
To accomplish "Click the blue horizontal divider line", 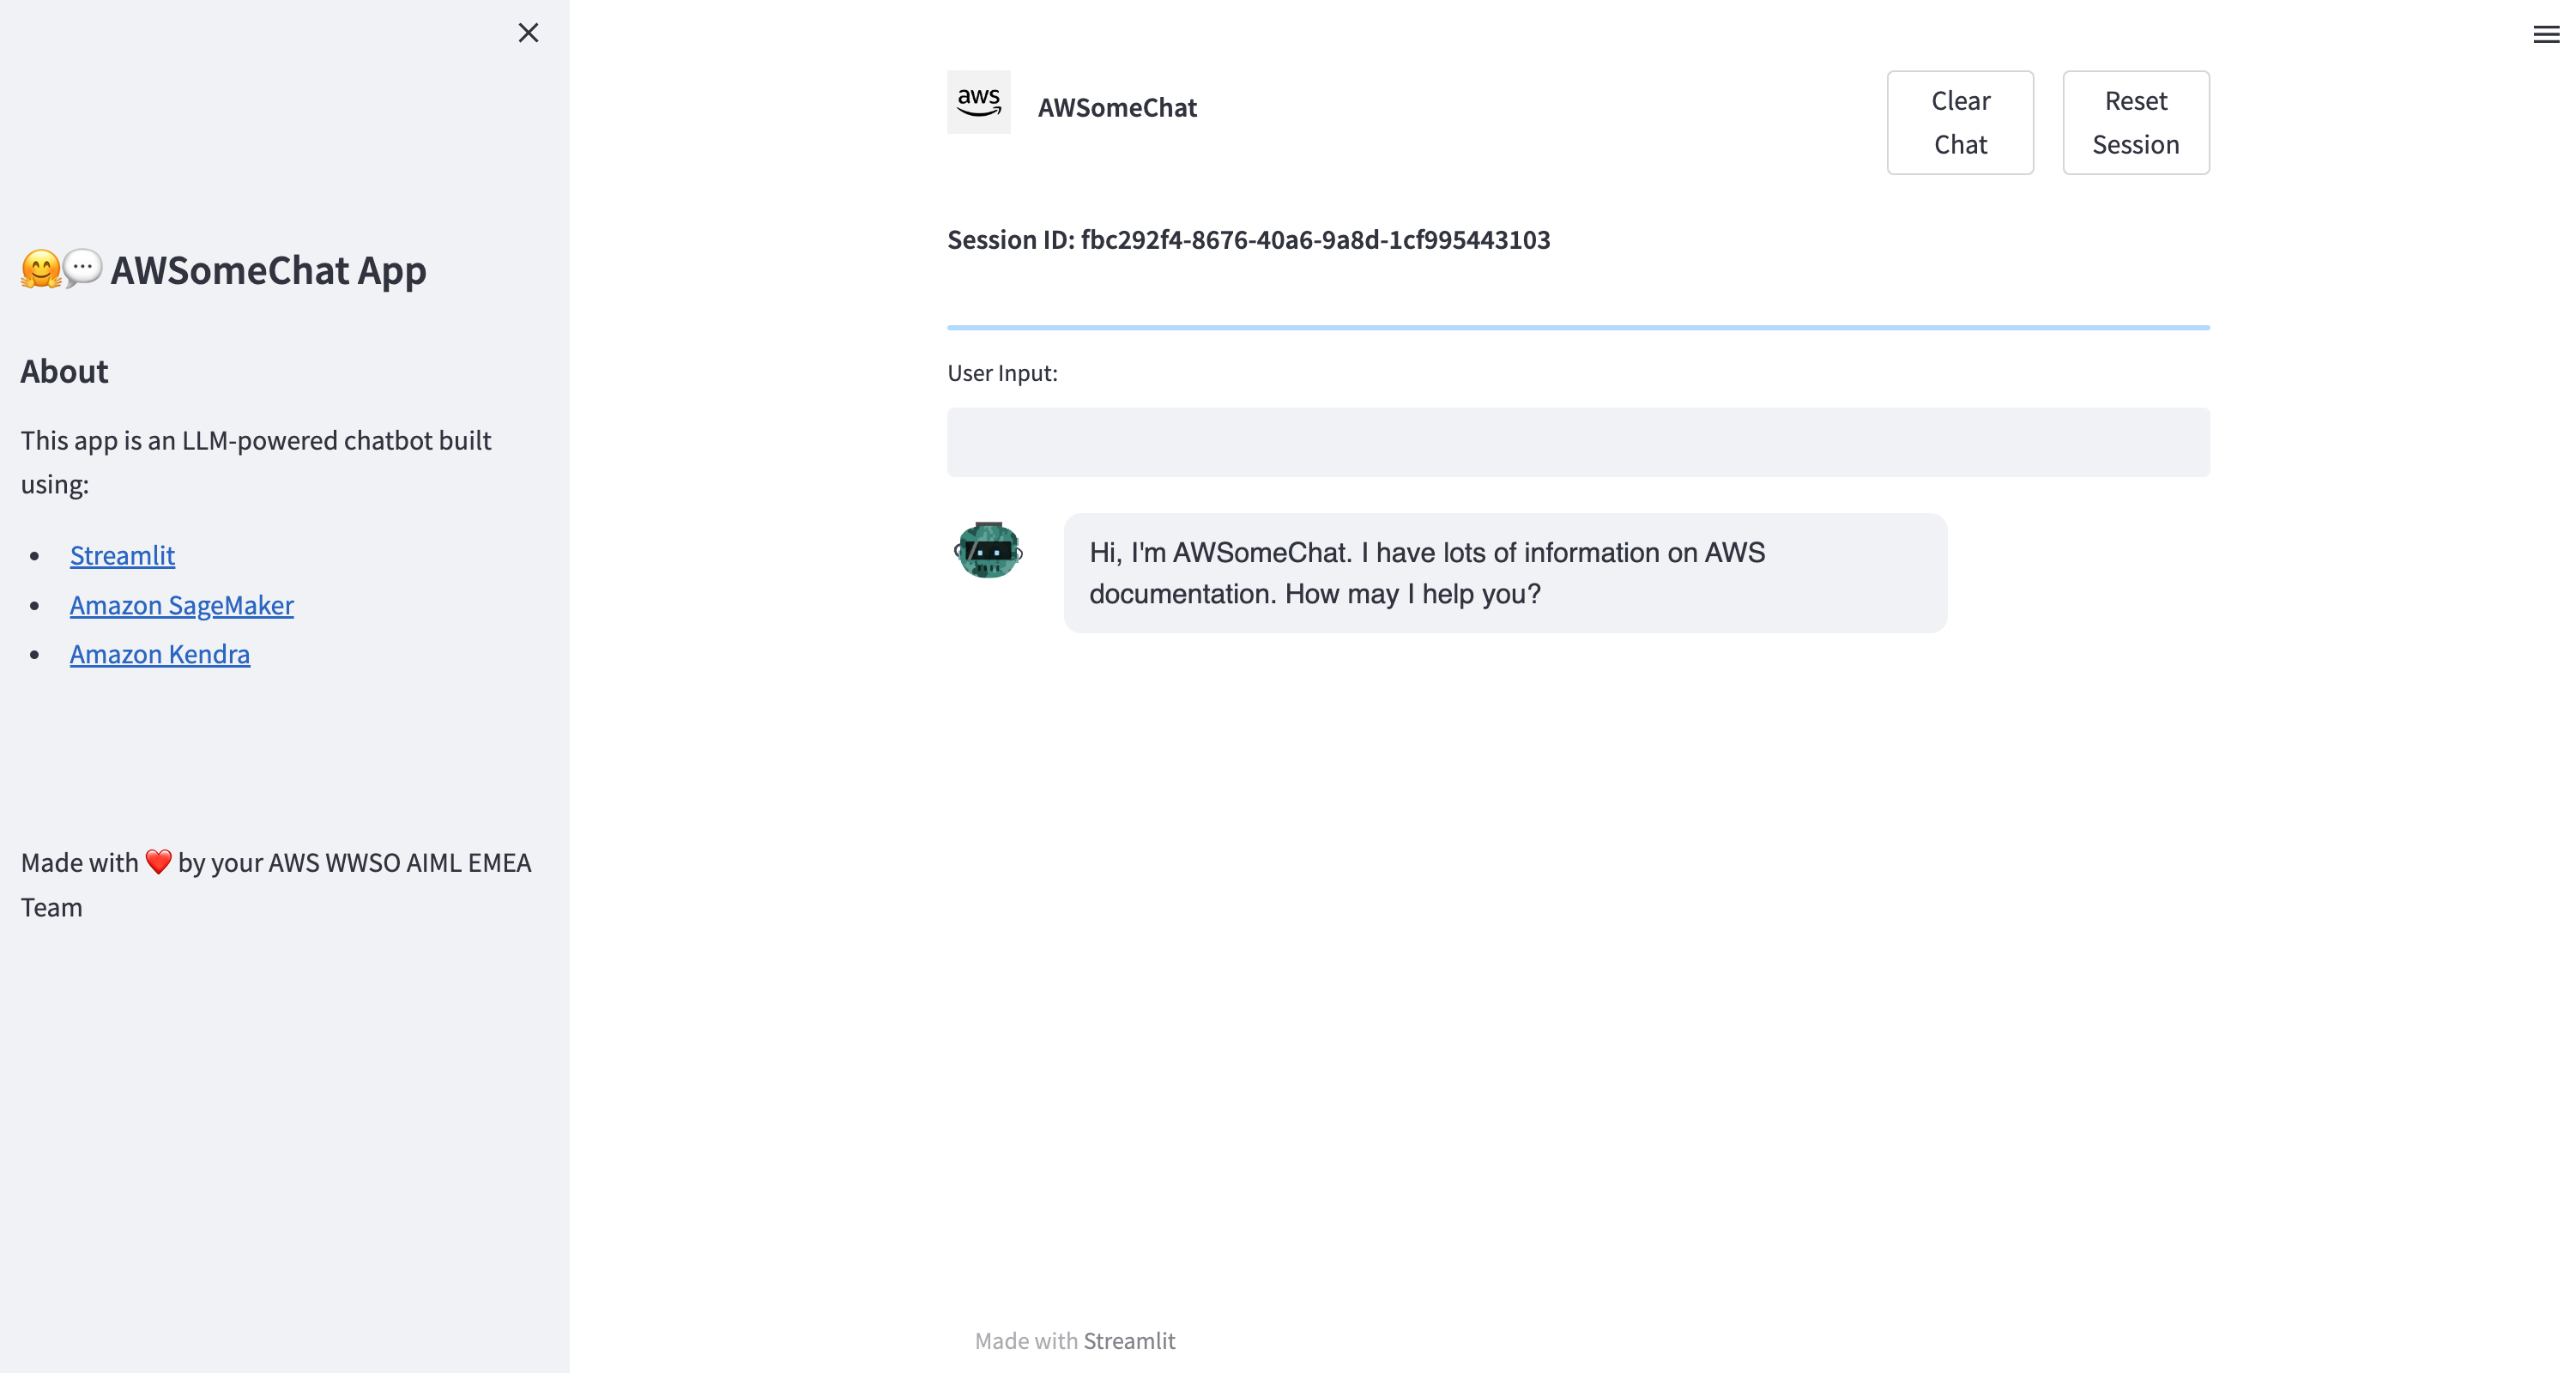I will [1578, 327].
